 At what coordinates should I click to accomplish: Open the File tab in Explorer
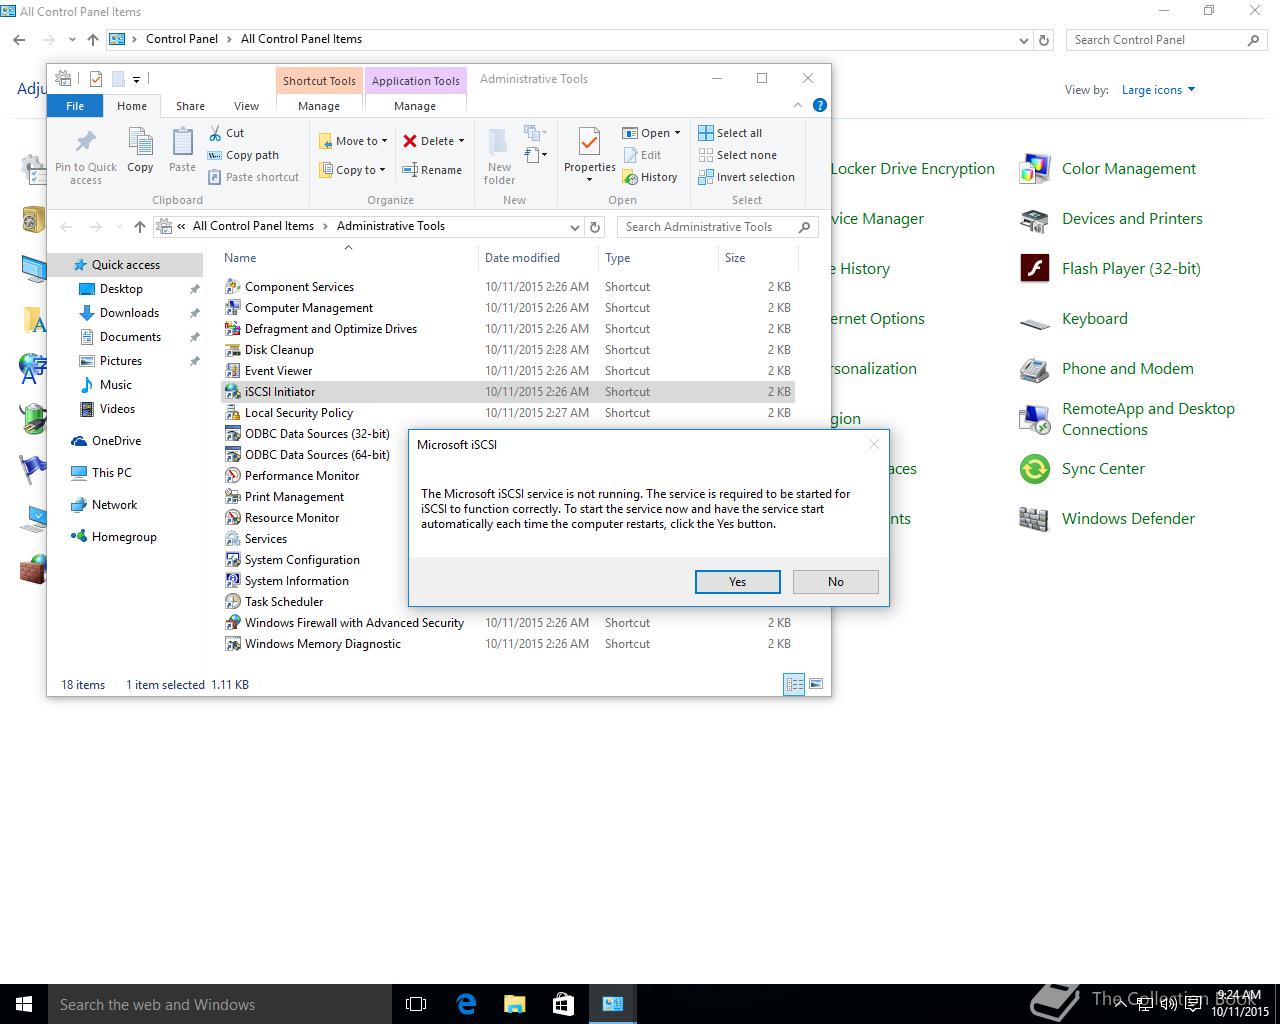pos(75,106)
